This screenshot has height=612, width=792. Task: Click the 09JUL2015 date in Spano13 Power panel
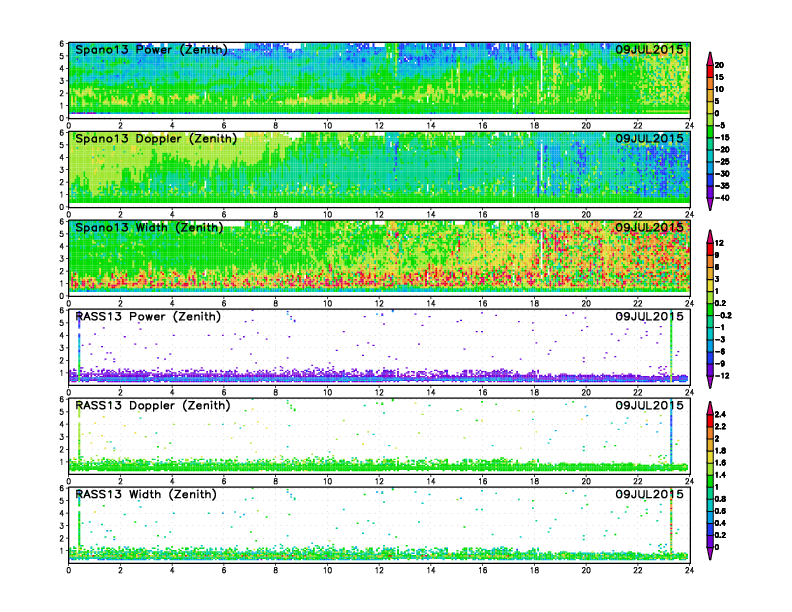(x=649, y=49)
